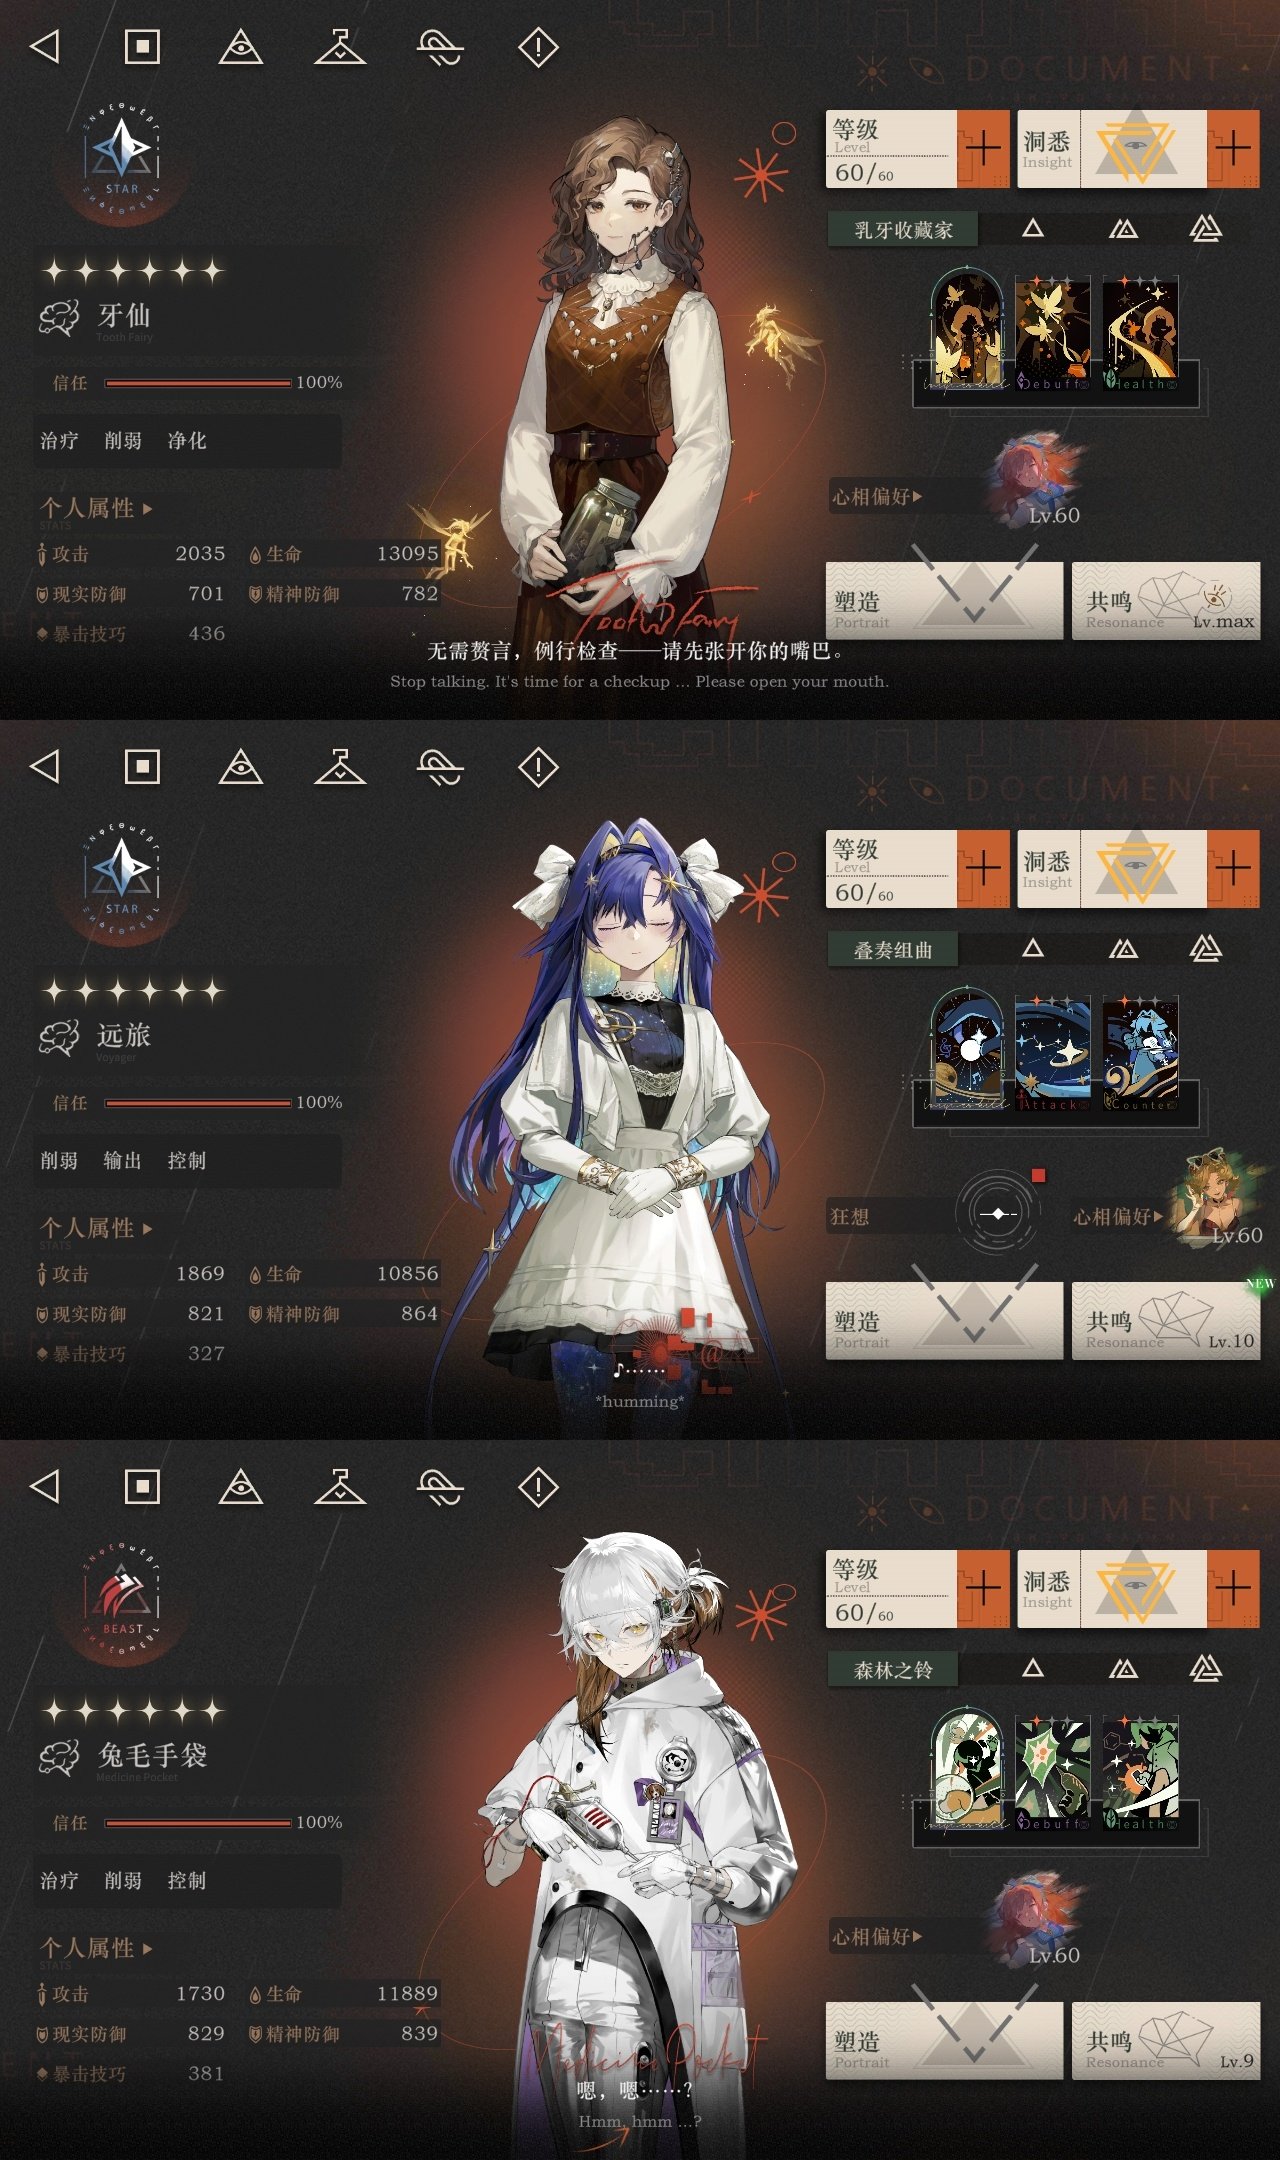Tap square home icon on Voyager screen
Screen dimensions: 1280x2160
tap(142, 767)
